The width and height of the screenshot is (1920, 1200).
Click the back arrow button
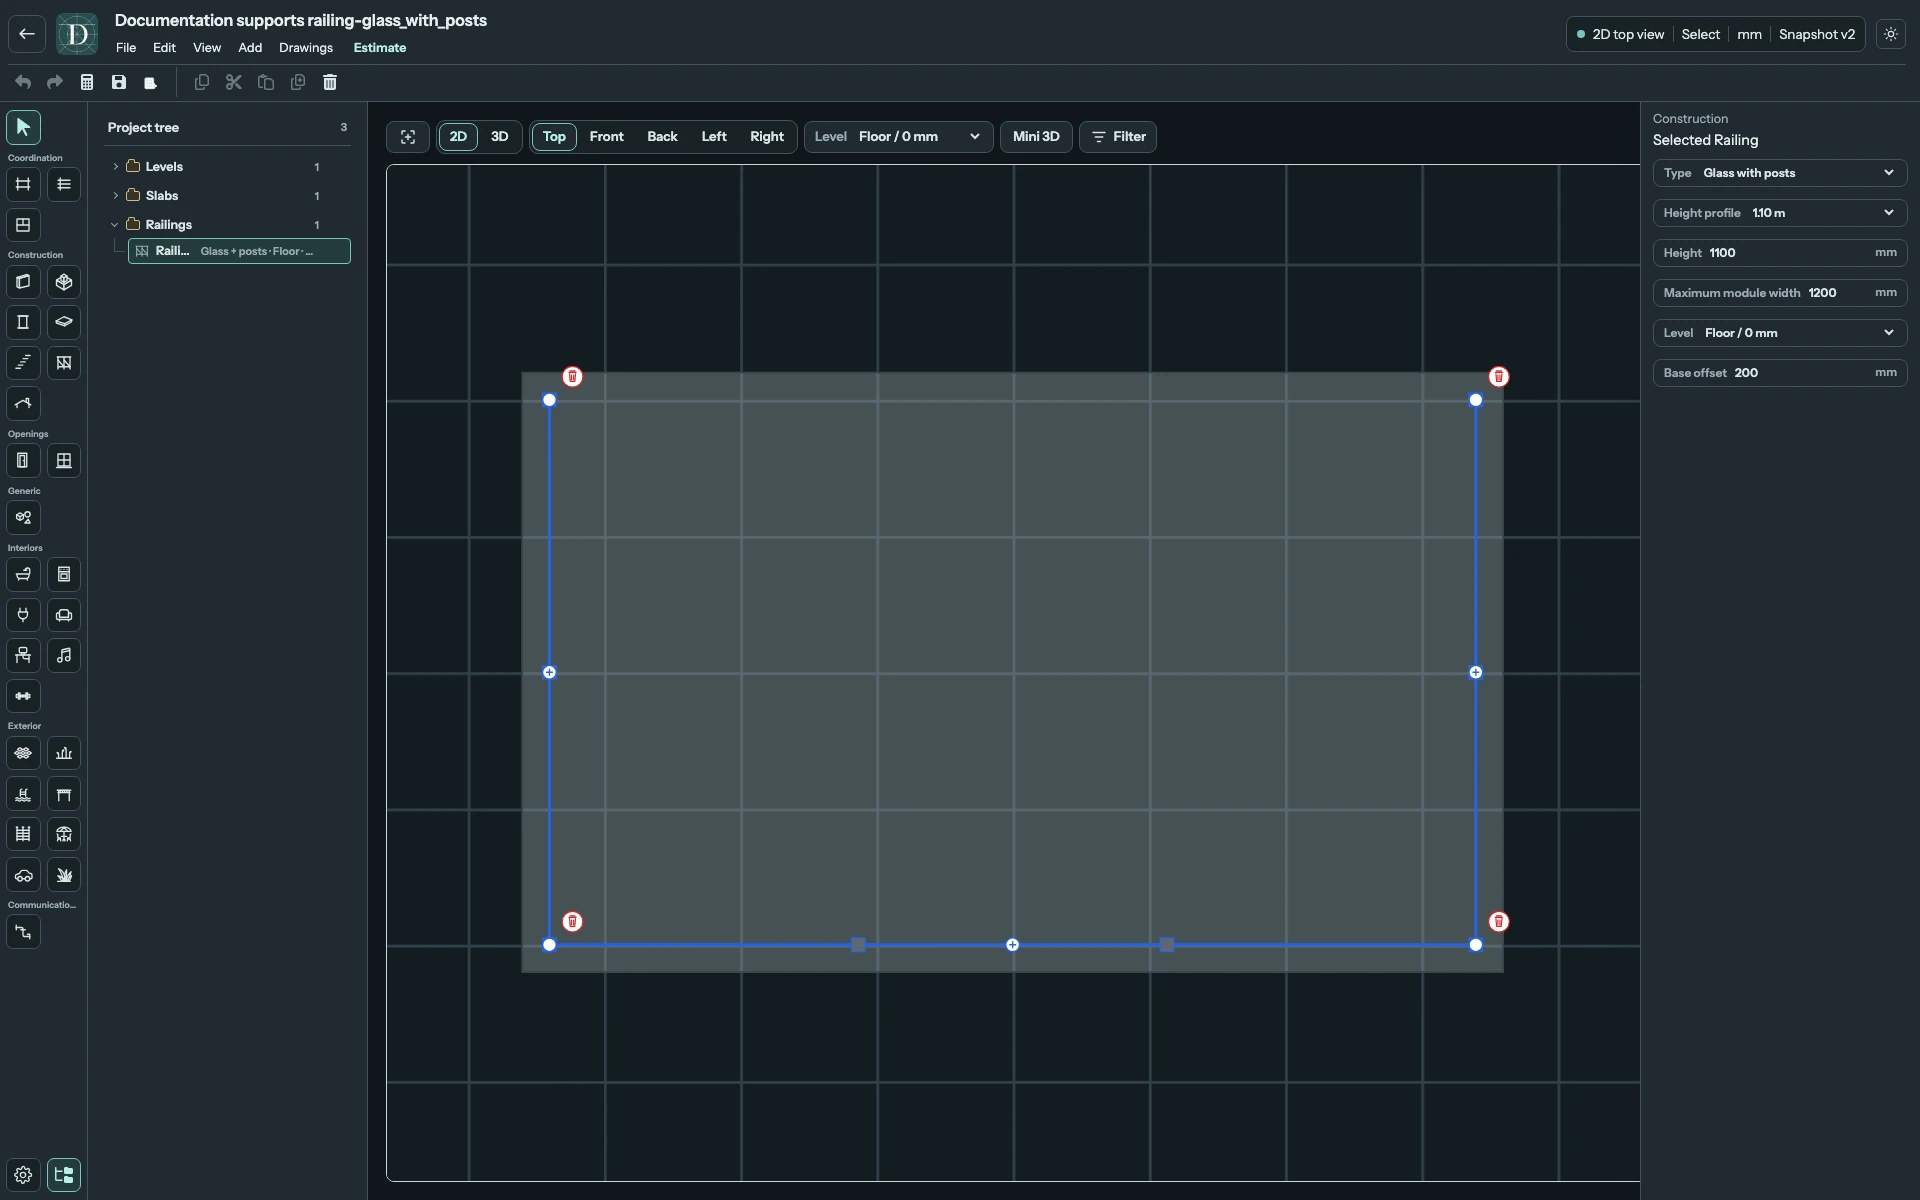[27, 34]
